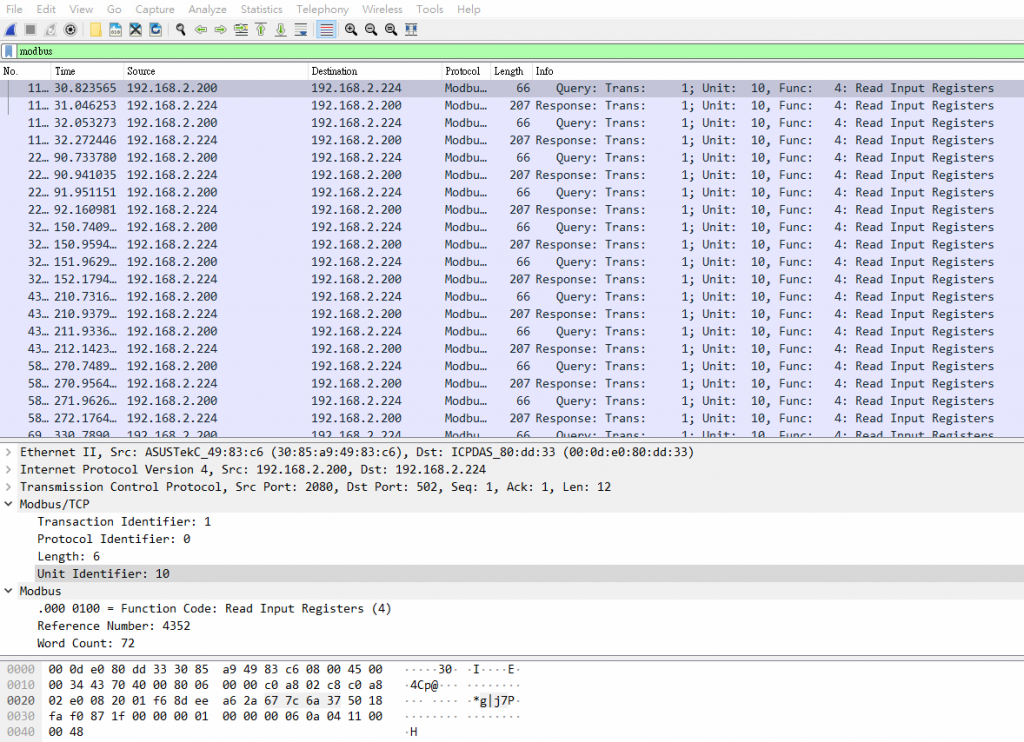Zoom in on the packet list text
Screen dimensions: 1024x742
(x=351, y=29)
